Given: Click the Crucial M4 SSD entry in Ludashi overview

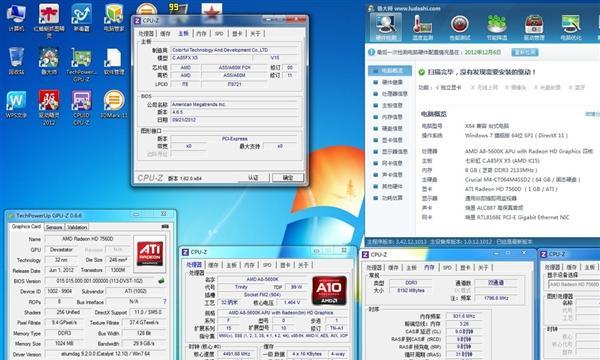Looking at the screenshot, I should [x=522, y=179].
